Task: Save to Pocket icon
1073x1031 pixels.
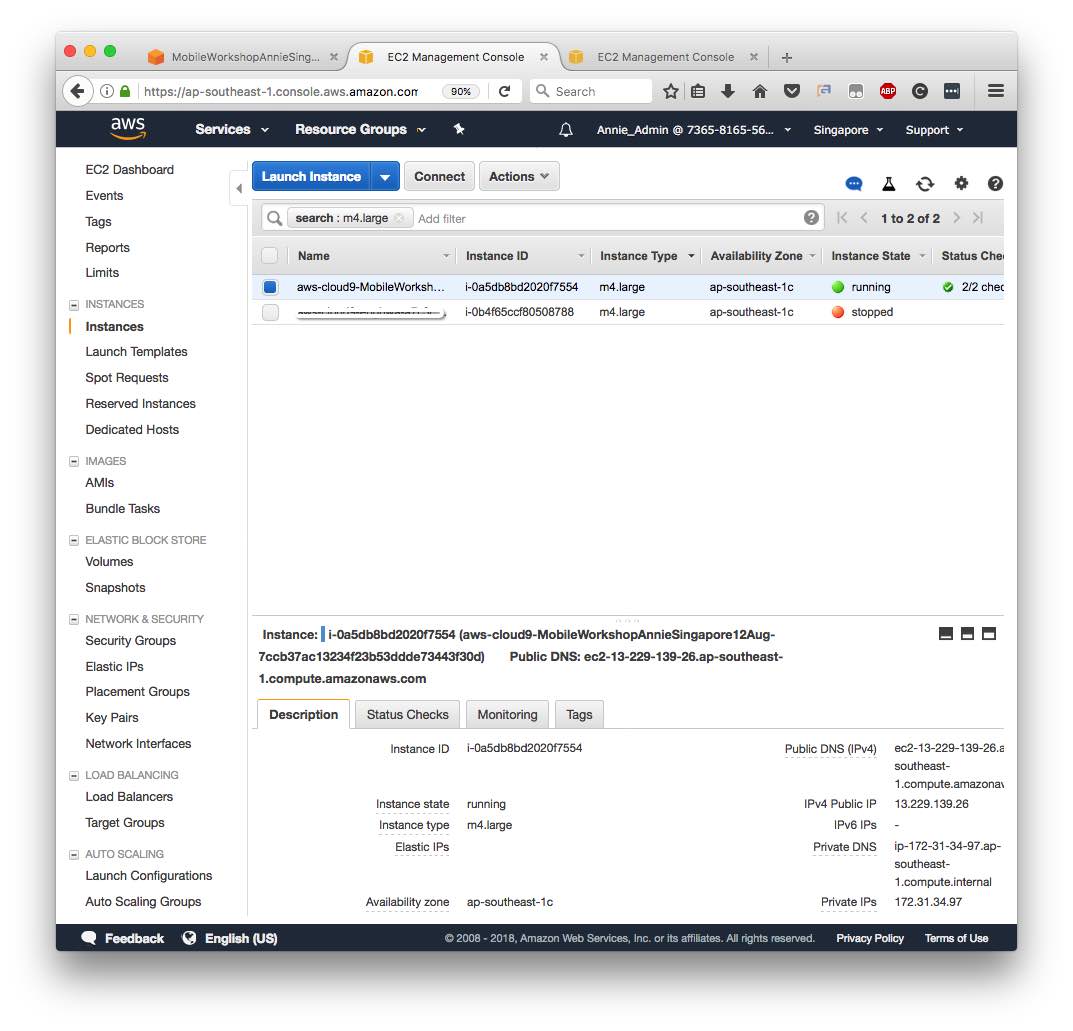Action: tap(792, 91)
